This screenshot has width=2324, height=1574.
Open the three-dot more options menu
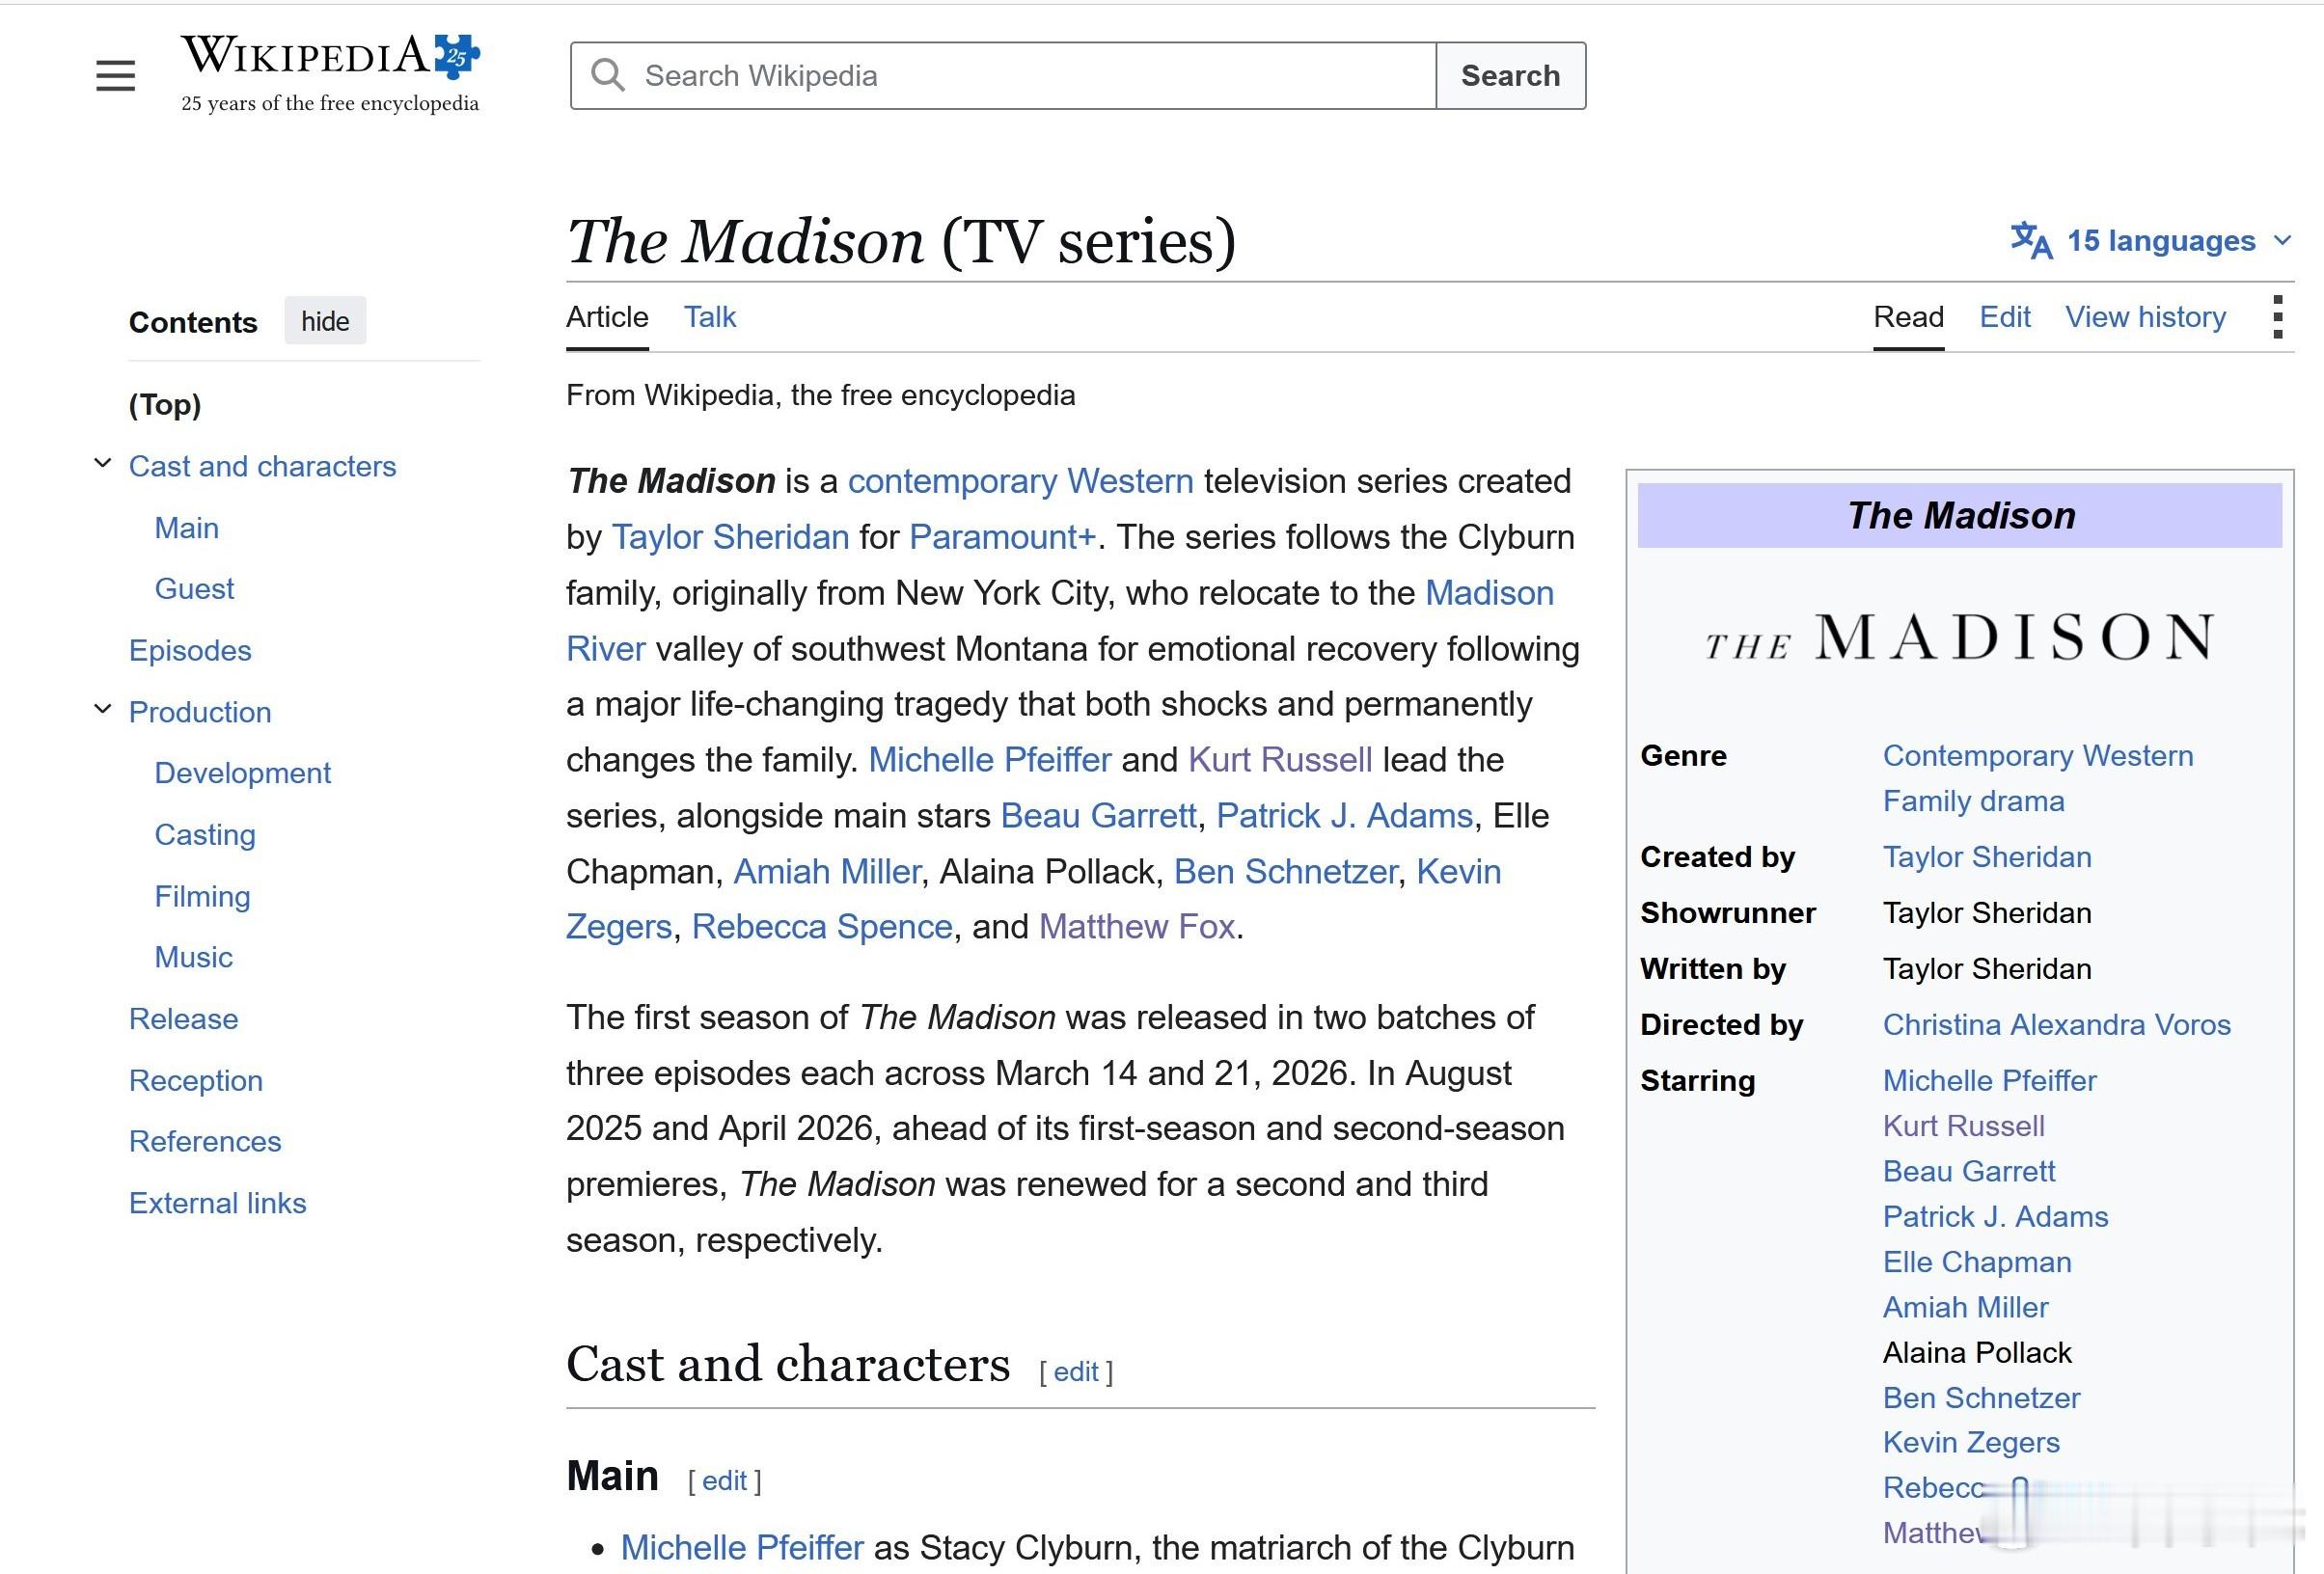point(2277,317)
